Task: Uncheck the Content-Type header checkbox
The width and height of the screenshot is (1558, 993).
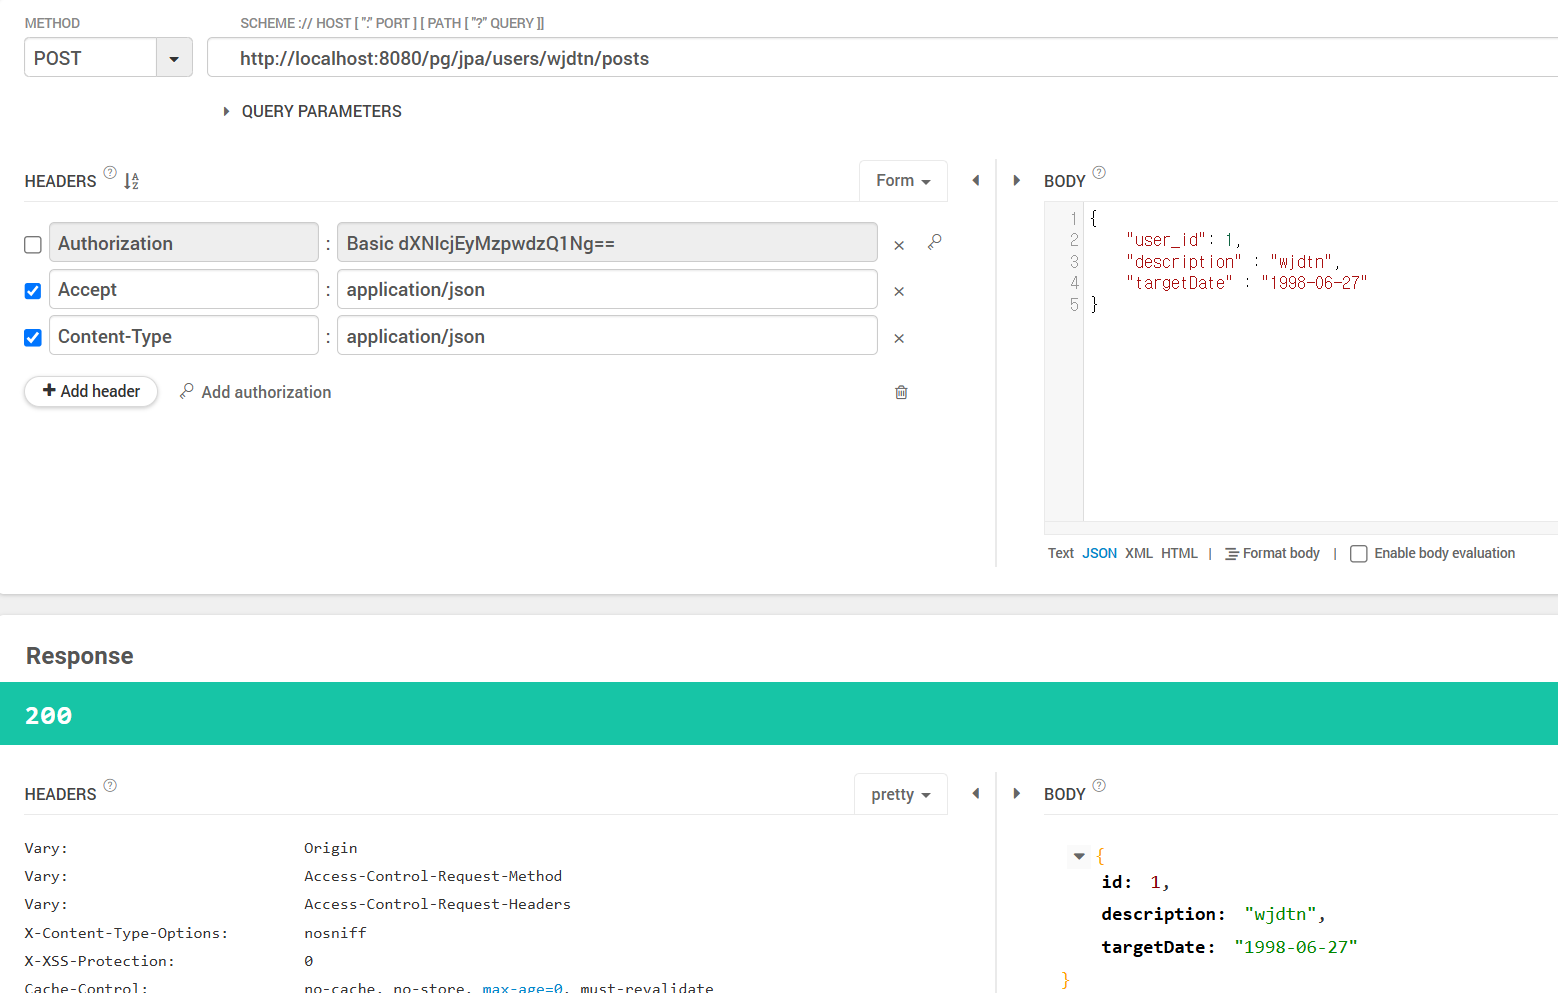Action: click(33, 338)
